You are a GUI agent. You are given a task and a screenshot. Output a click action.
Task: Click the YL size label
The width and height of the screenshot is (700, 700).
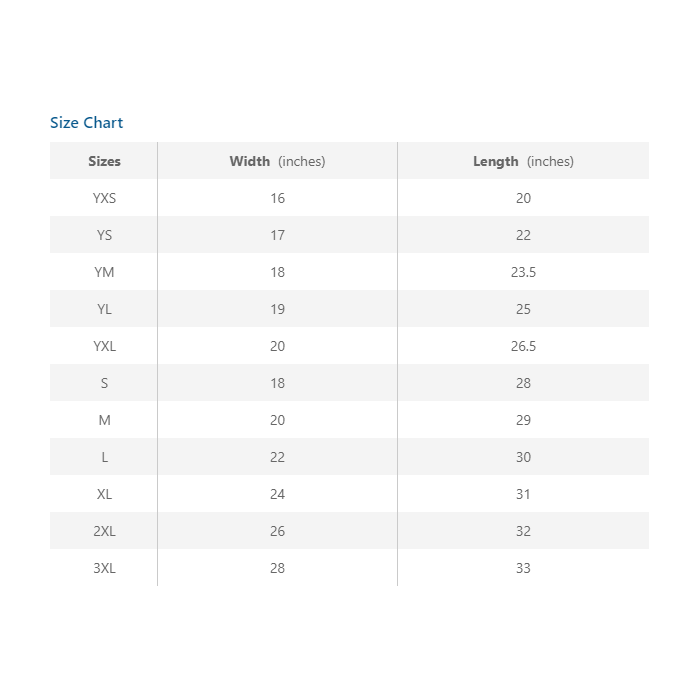104,309
